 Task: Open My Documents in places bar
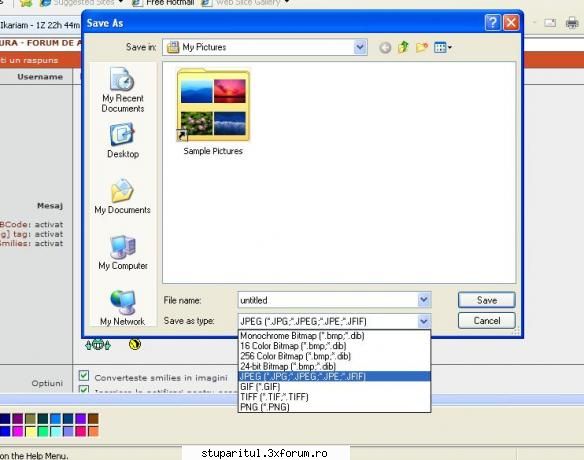point(123,196)
